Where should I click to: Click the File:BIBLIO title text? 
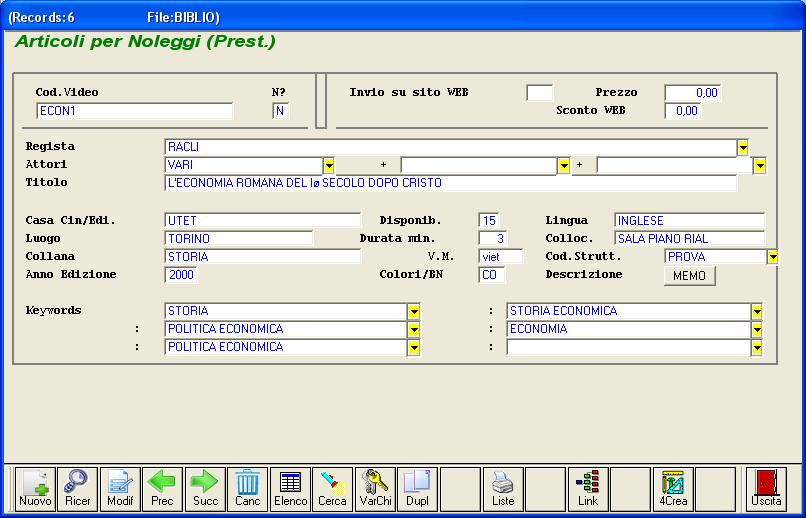click(x=183, y=17)
